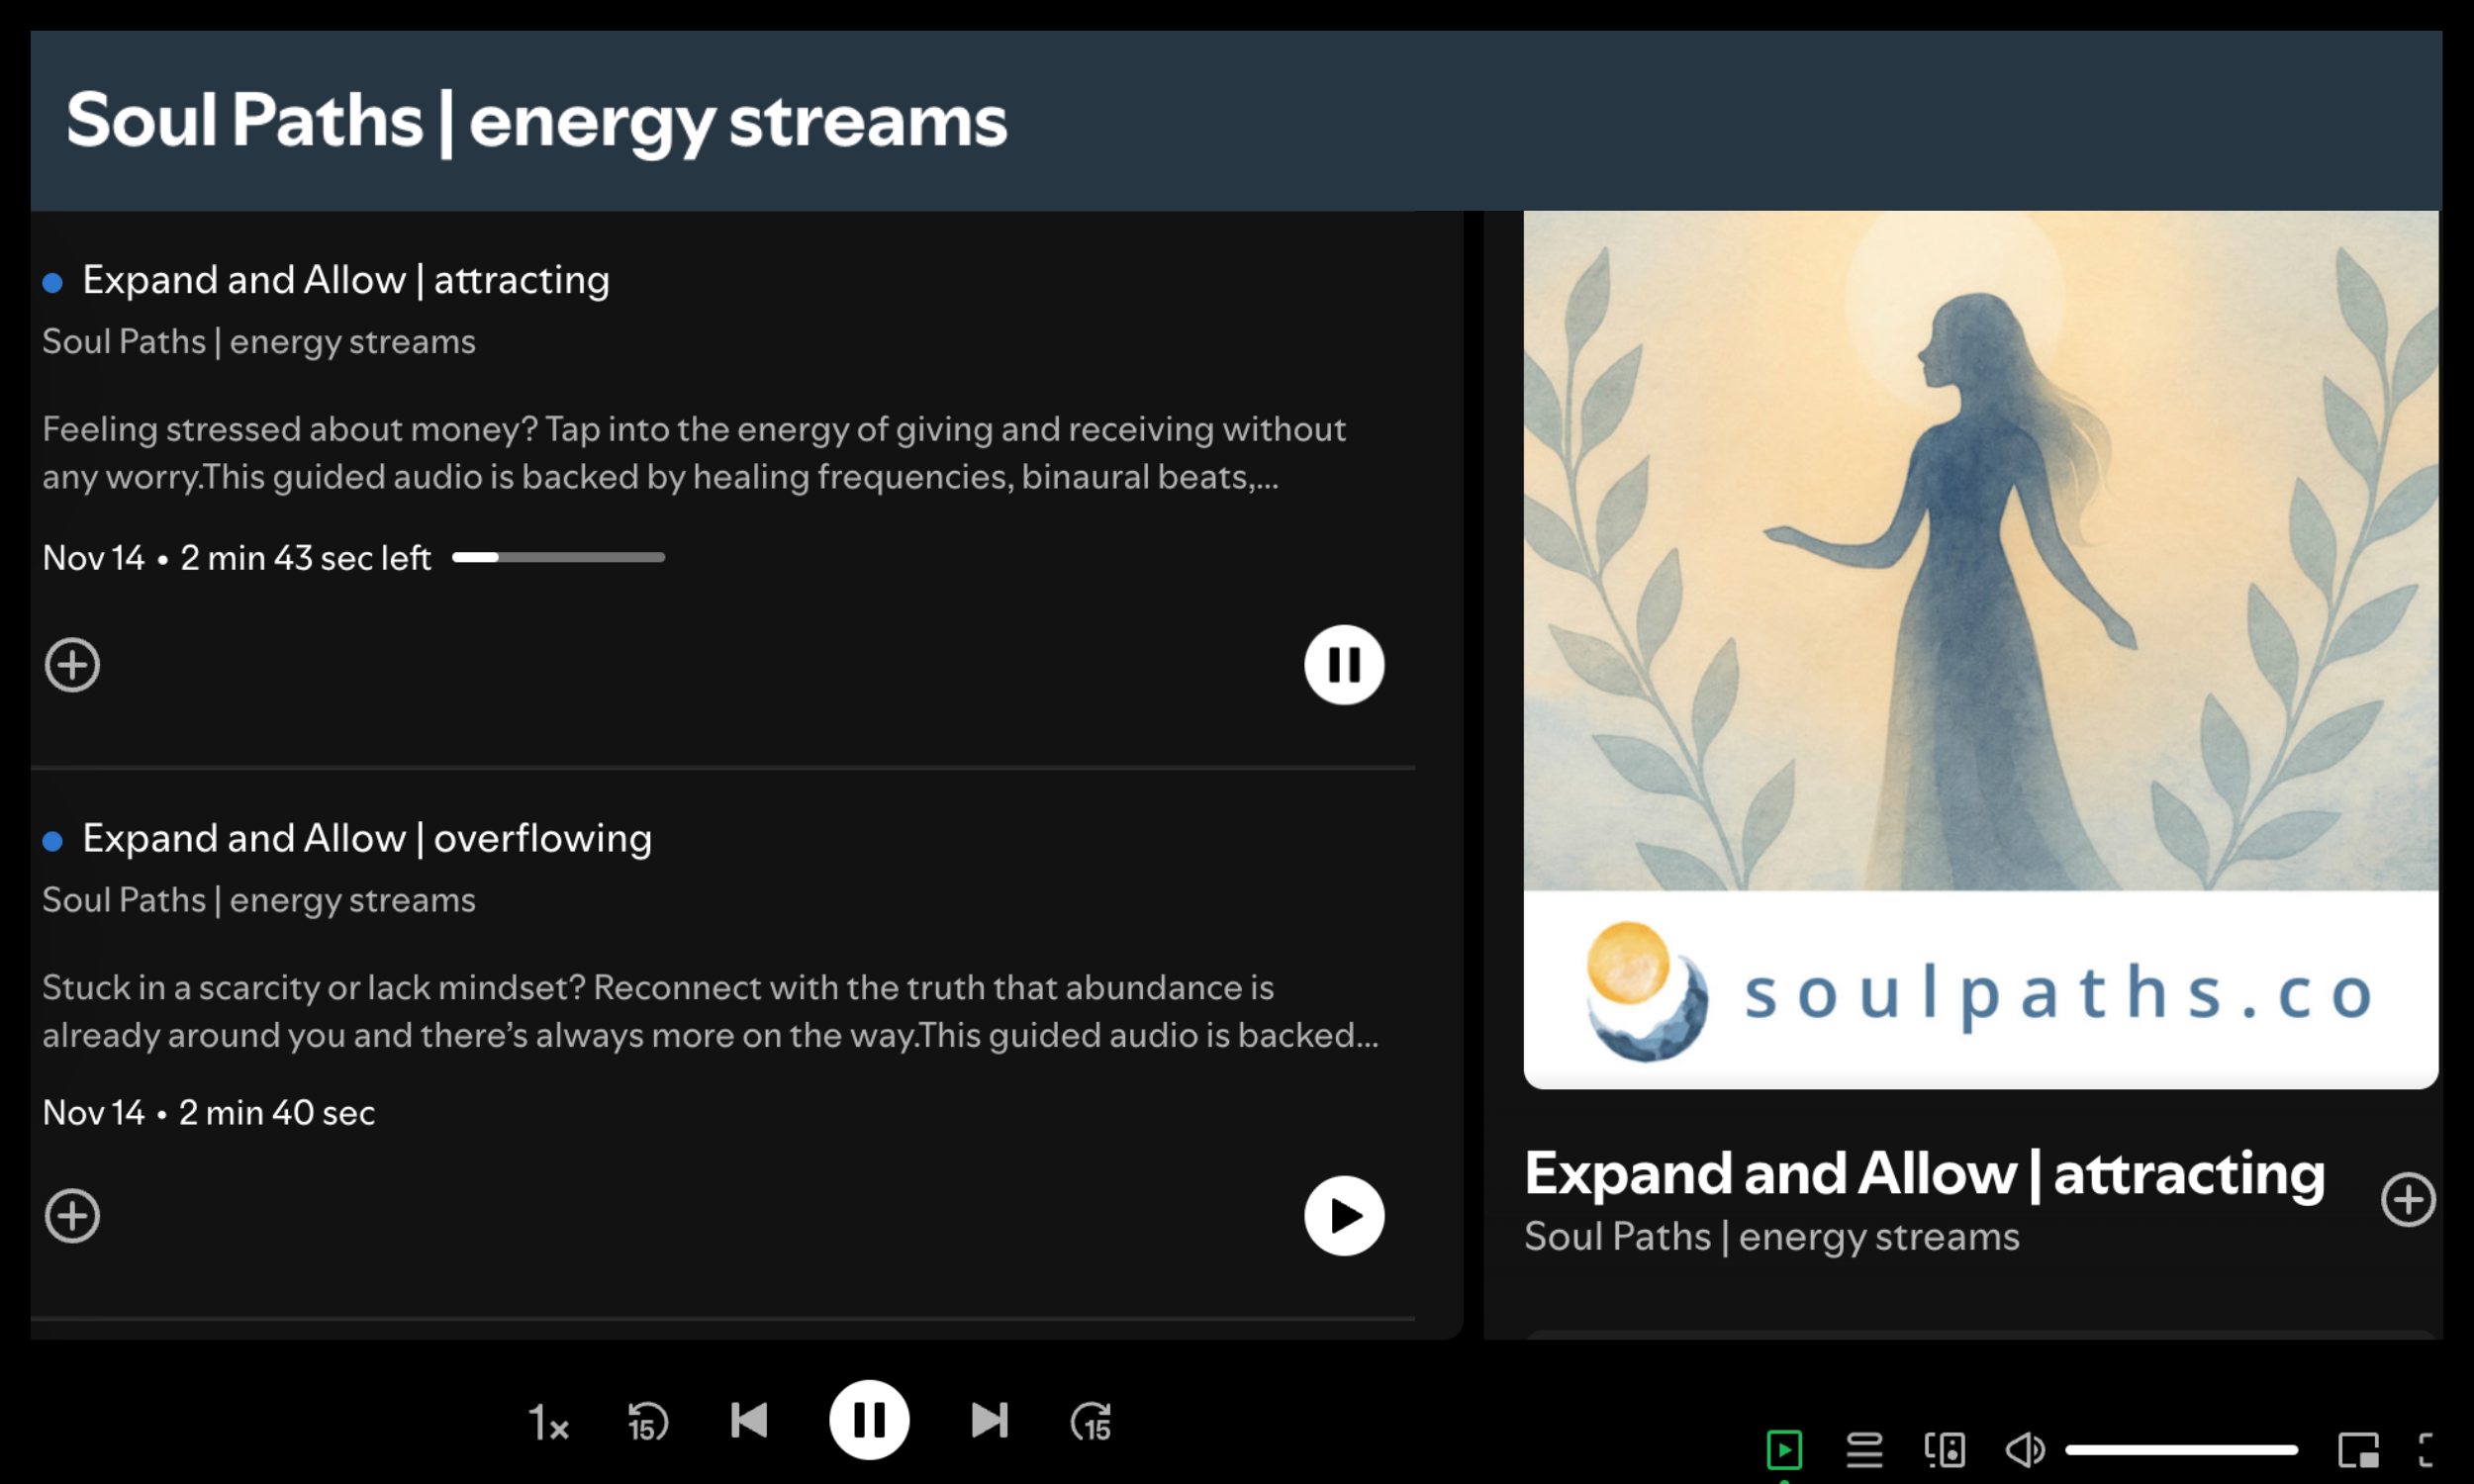Open the connect to a device menu
This screenshot has width=2474, height=1484.
[x=1944, y=1449]
